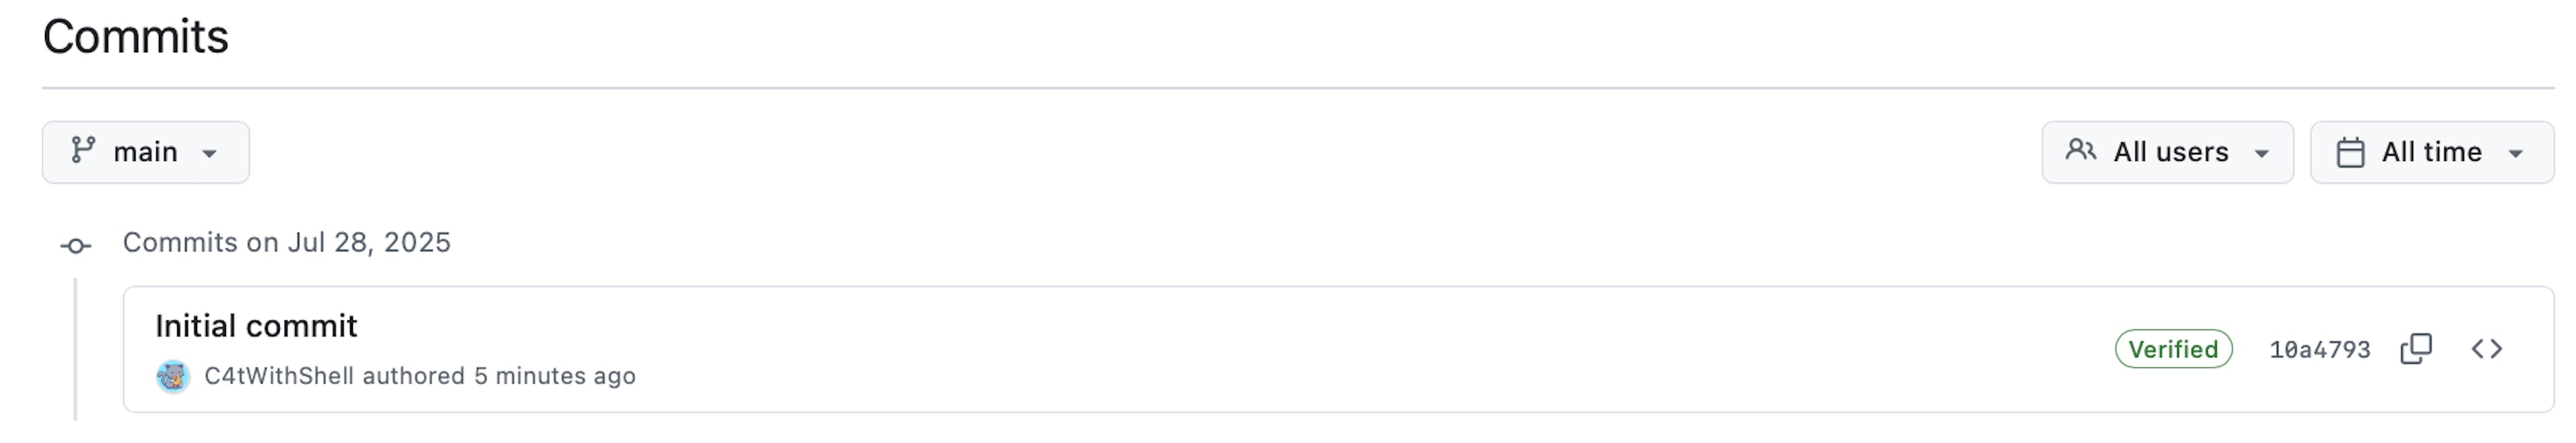
Task: Click the green Verified badge
Action: tap(2173, 349)
